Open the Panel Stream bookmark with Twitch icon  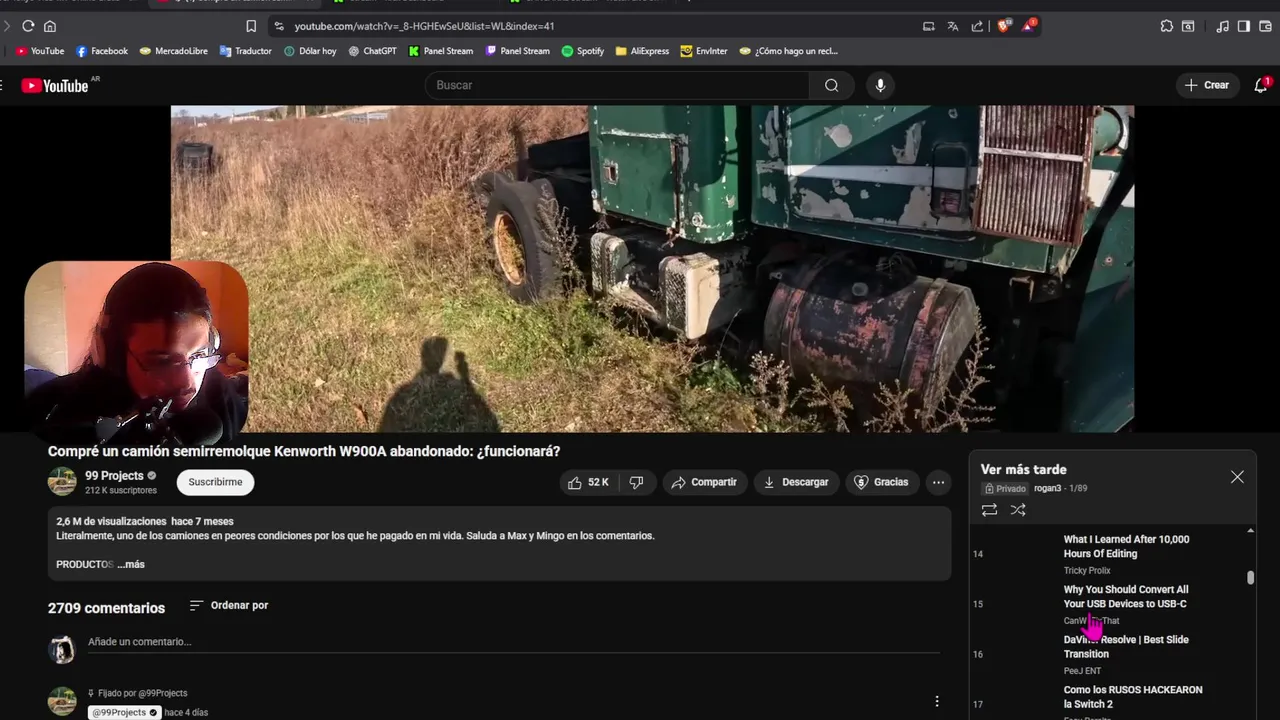pos(518,51)
